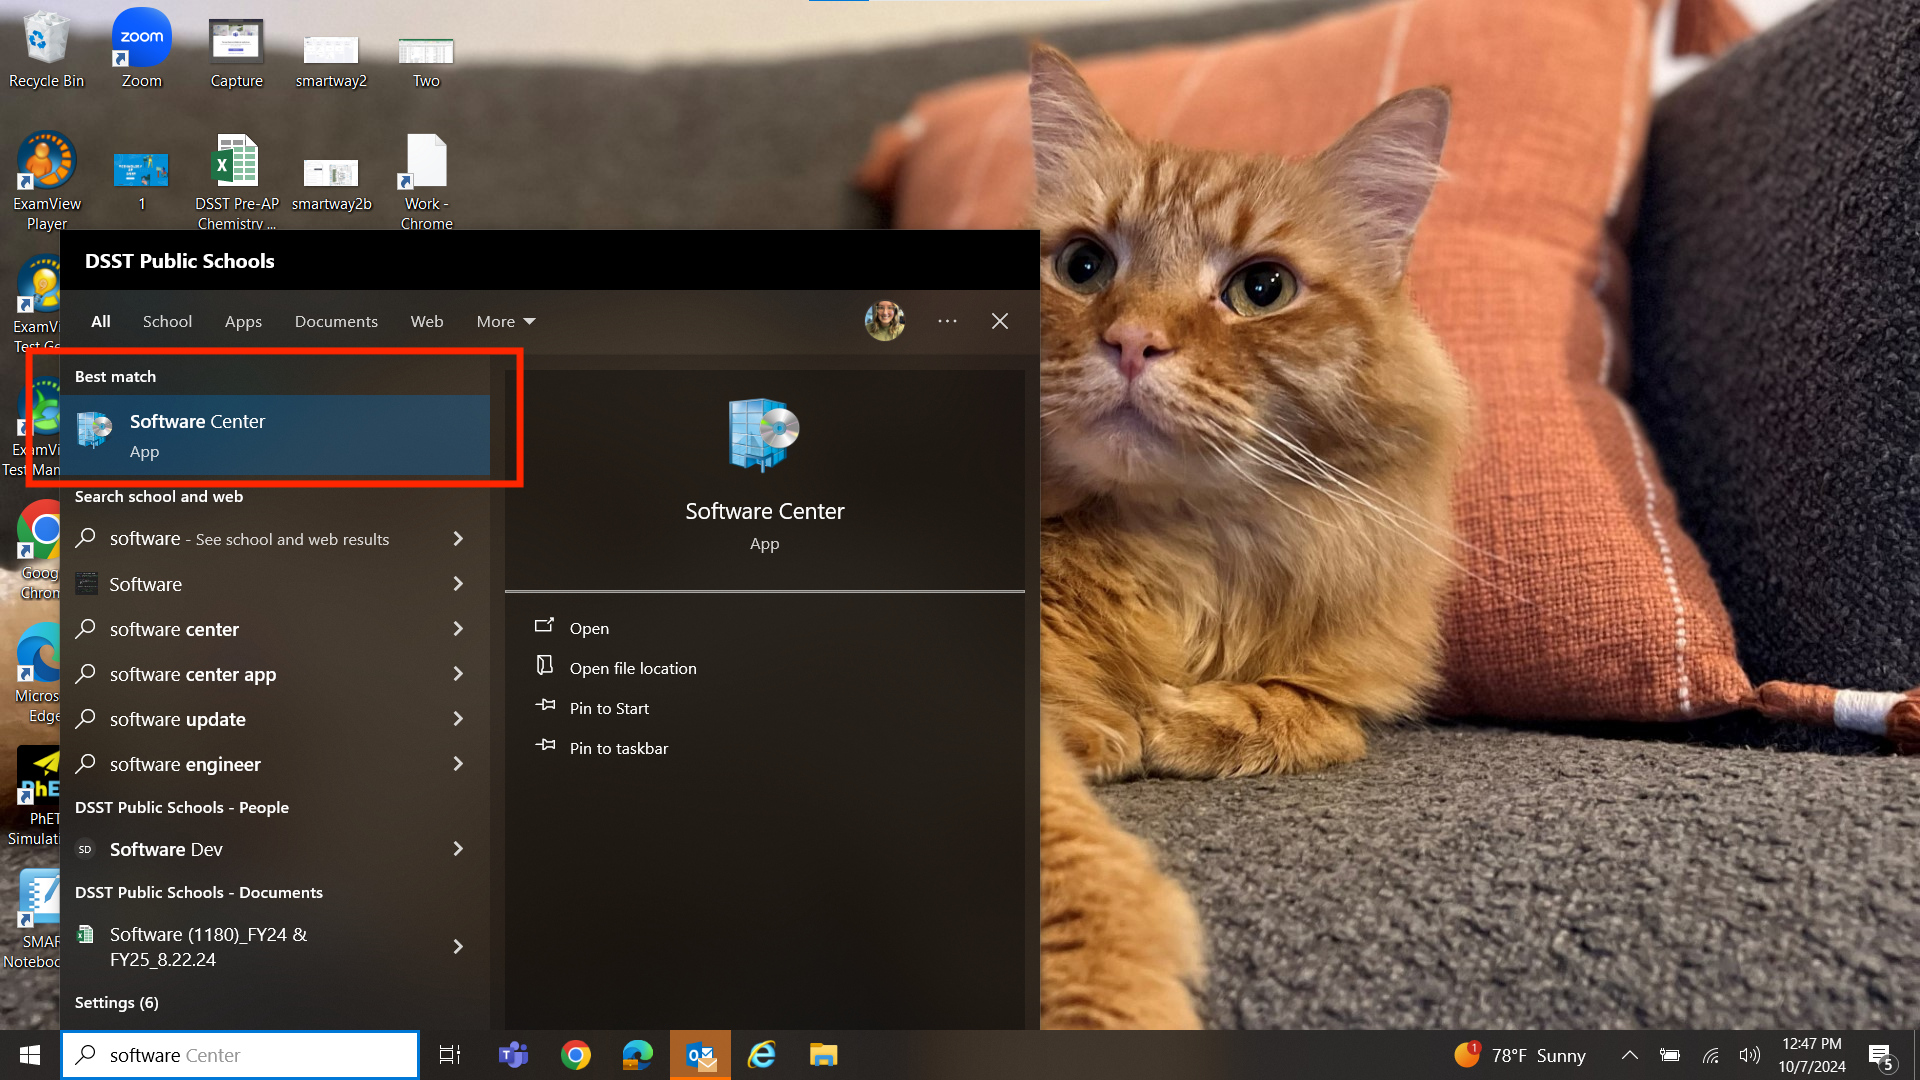Switch to the Web search tab
This screenshot has height=1080, width=1920.
coord(427,321)
